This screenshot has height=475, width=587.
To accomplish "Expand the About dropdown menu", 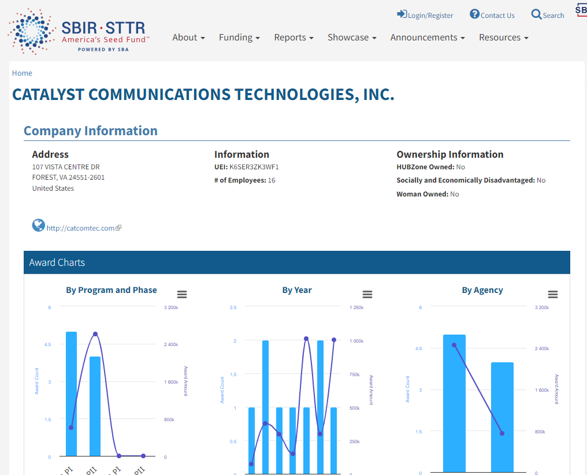I will coord(188,37).
